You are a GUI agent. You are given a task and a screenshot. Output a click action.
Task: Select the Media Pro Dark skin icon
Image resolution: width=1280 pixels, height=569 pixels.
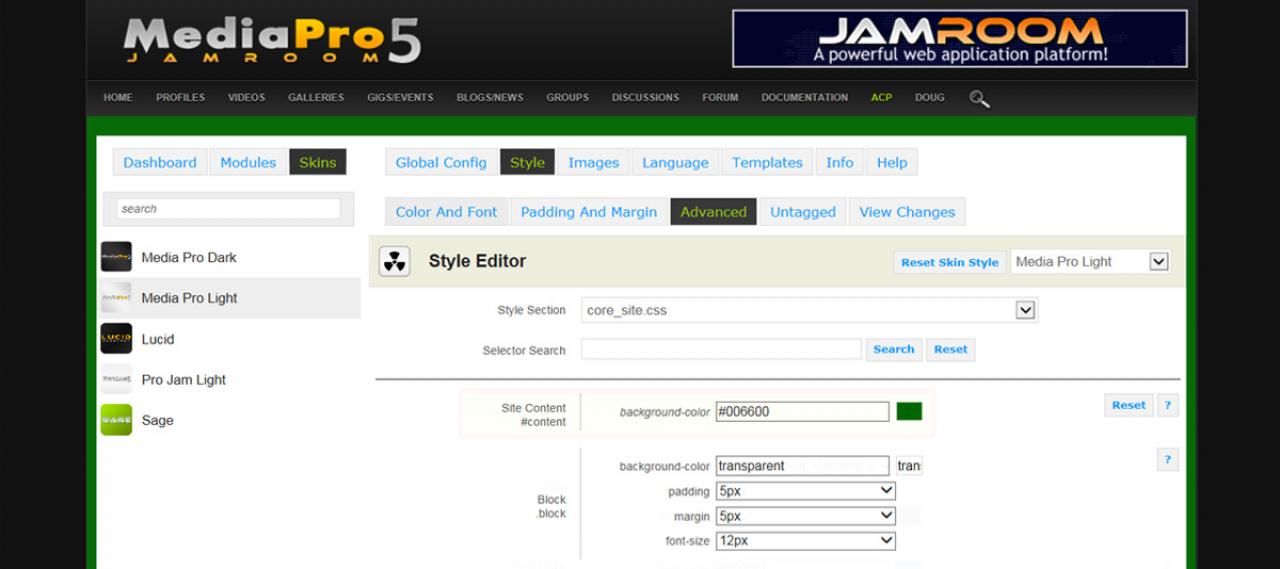tap(116, 257)
